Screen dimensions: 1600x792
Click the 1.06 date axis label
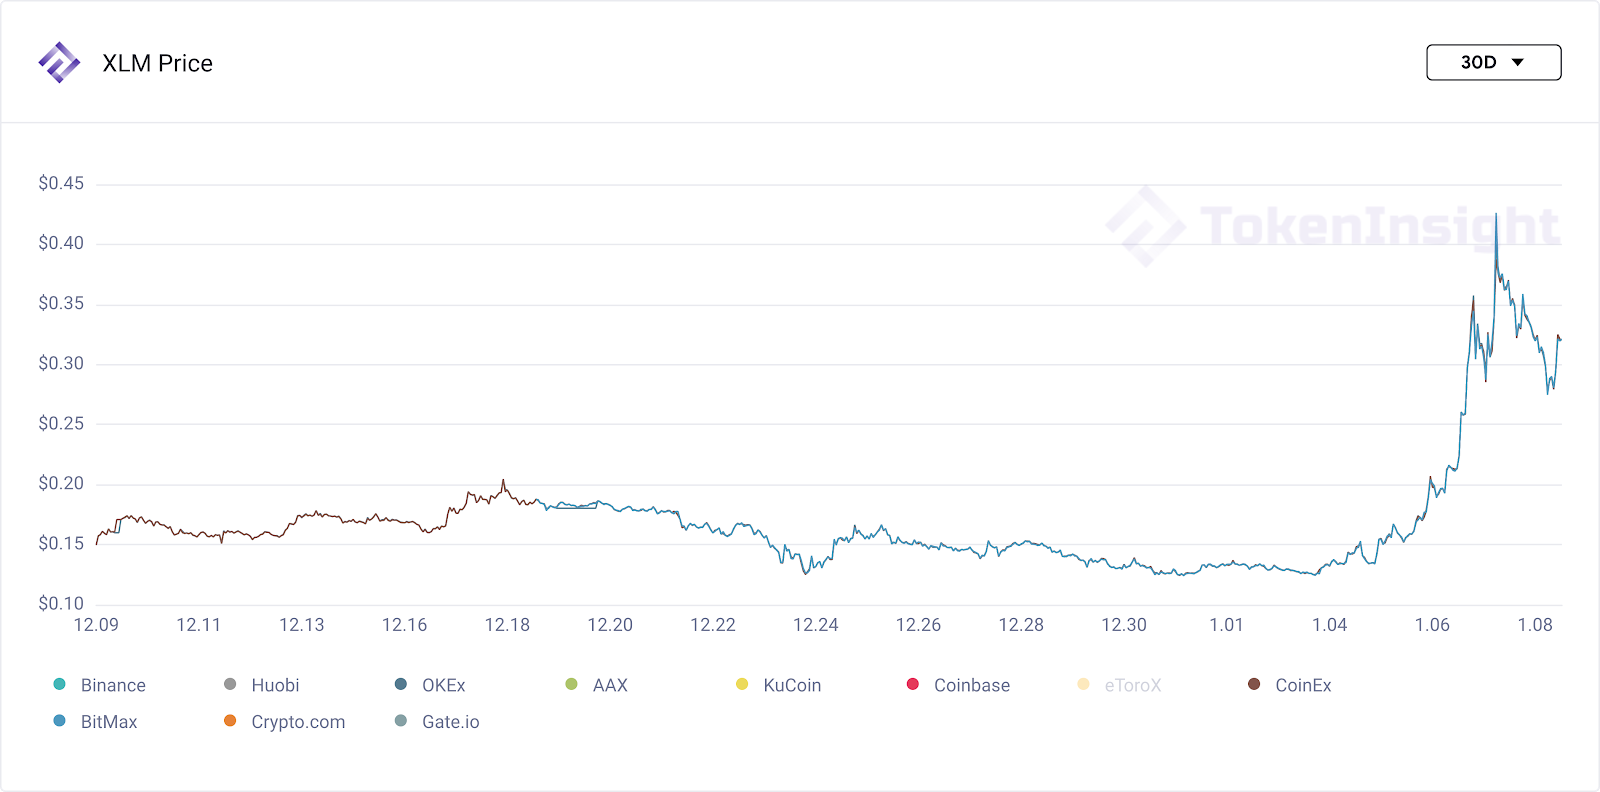pyautogui.click(x=1432, y=625)
